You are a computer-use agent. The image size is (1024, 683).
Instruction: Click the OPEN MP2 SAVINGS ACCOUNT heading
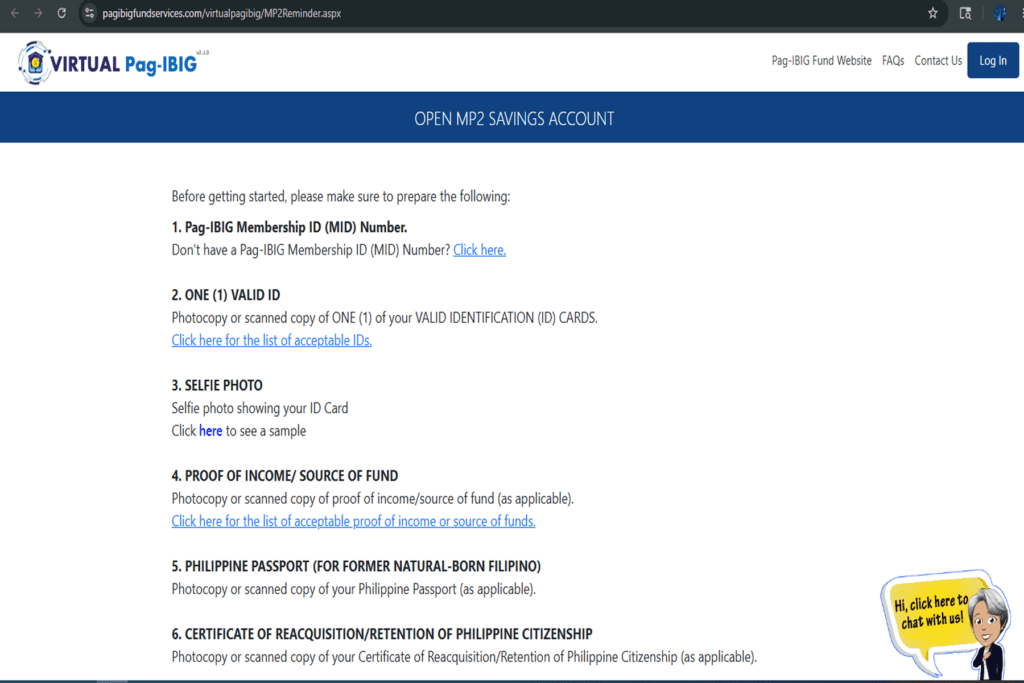pyautogui.click(x=514, y=119)
